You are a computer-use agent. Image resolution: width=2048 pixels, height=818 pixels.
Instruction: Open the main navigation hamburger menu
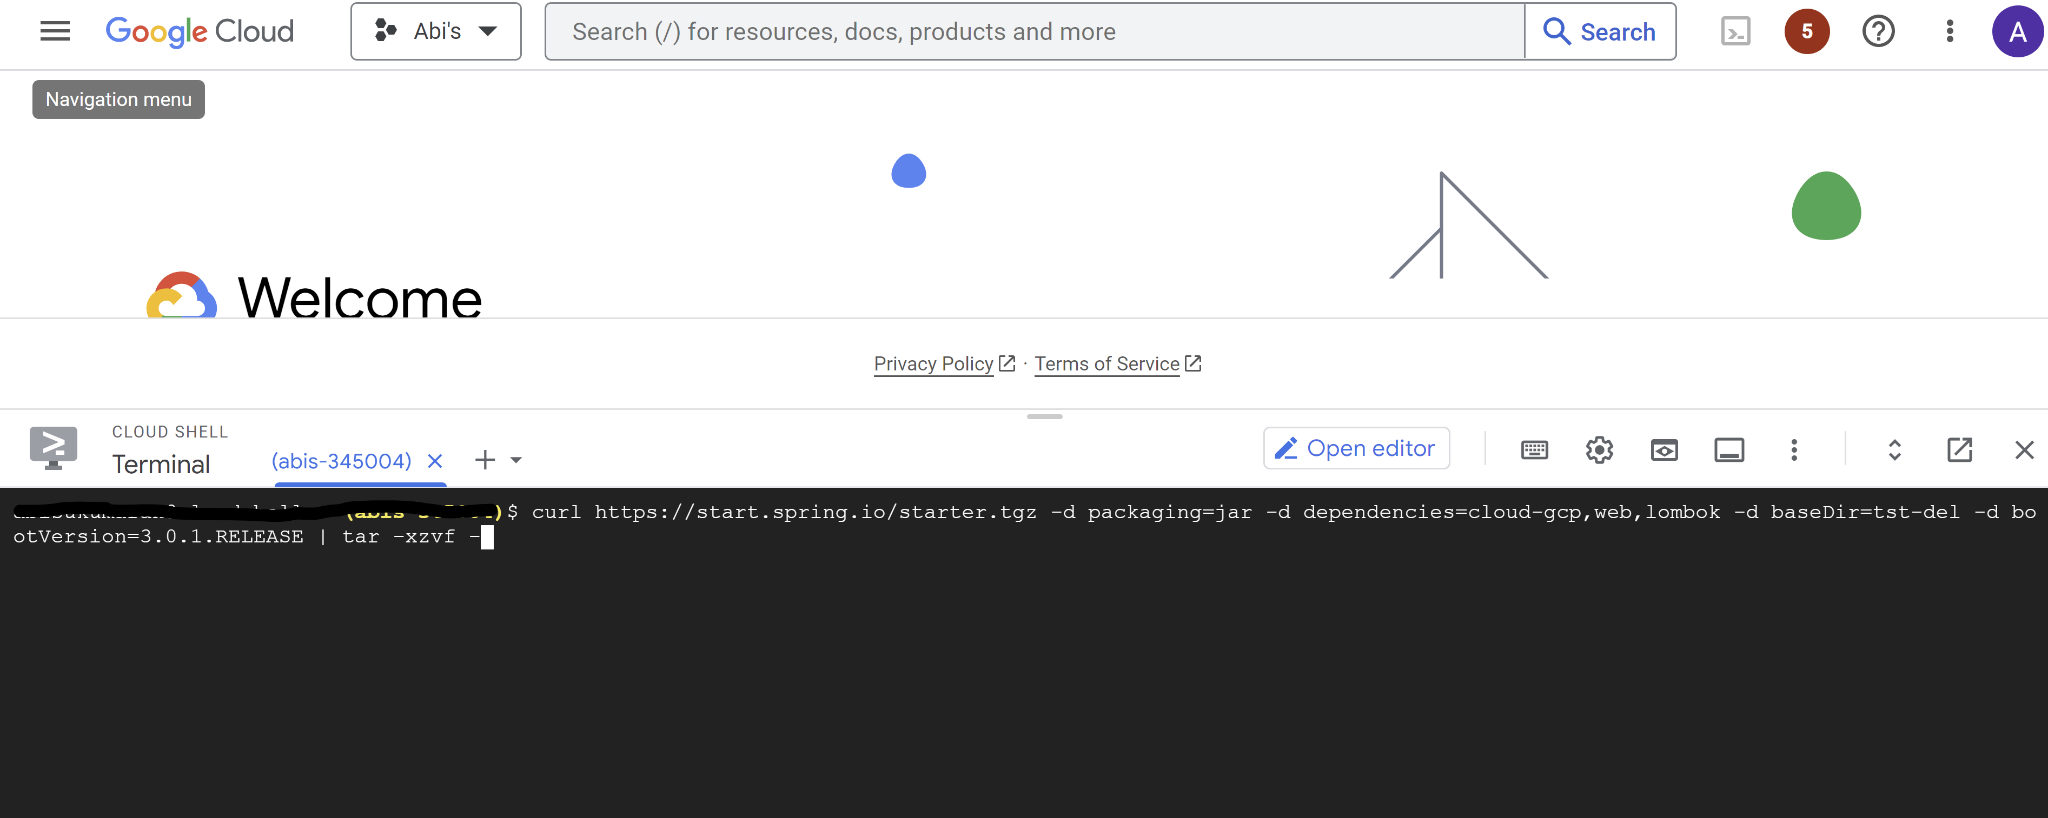[55, 32]
